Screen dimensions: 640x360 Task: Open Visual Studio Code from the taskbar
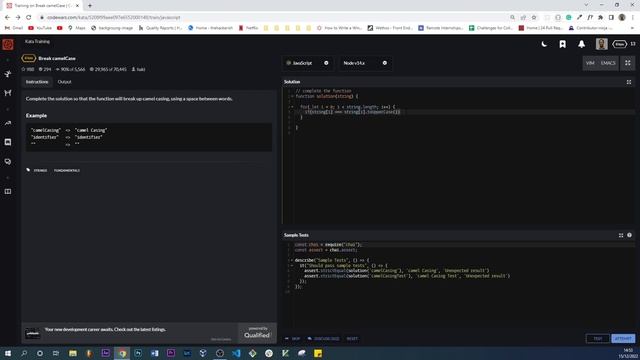(236, 353)
